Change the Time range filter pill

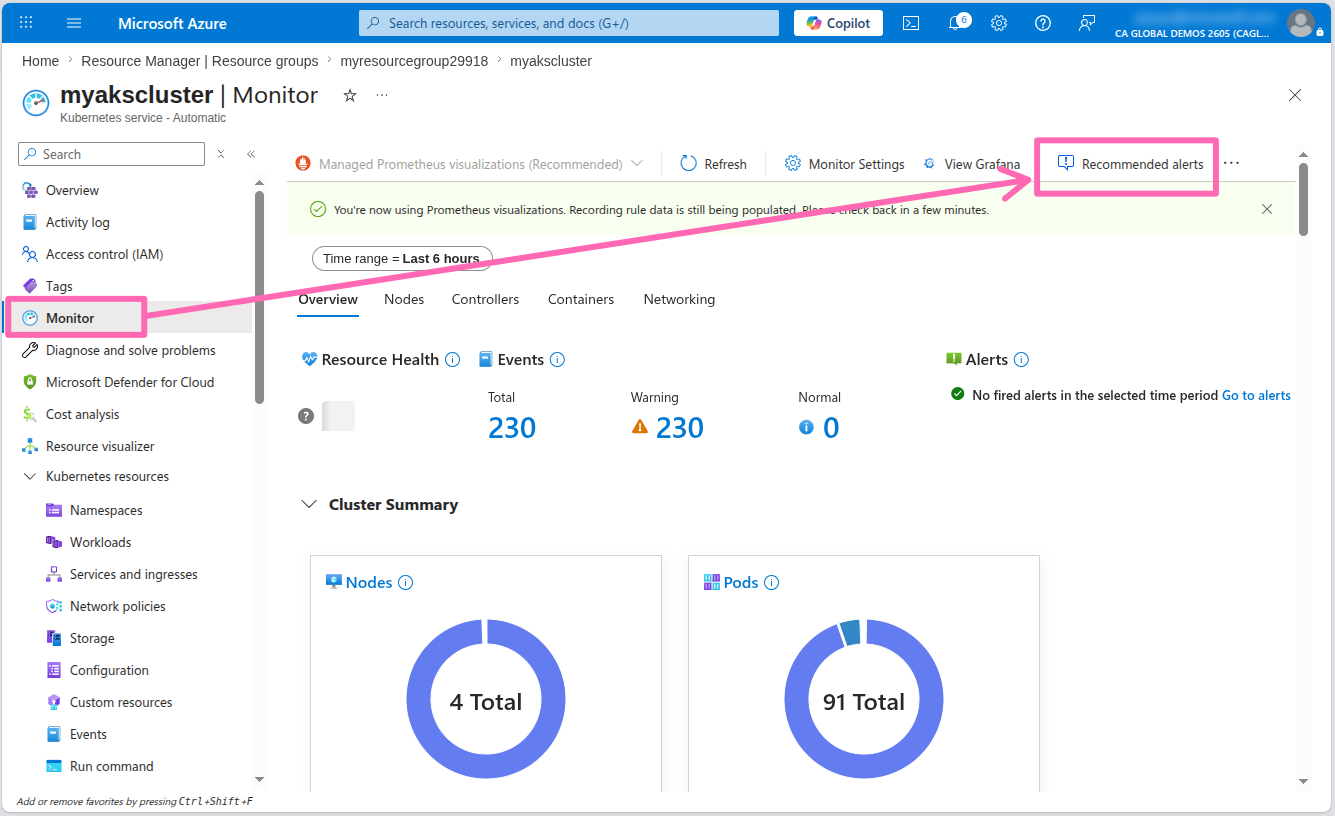click(401, 258)
